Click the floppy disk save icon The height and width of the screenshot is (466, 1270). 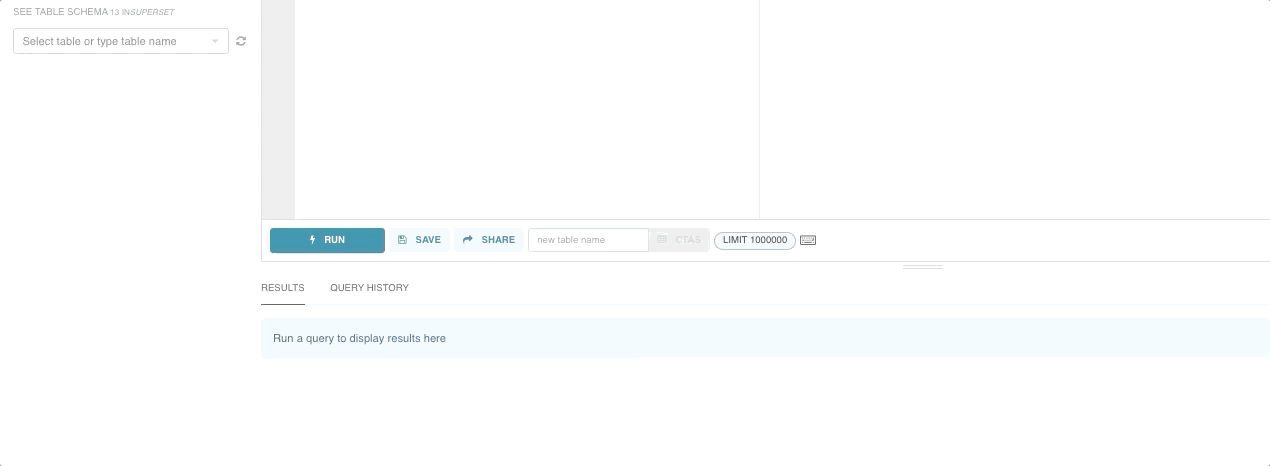point(402,240)
